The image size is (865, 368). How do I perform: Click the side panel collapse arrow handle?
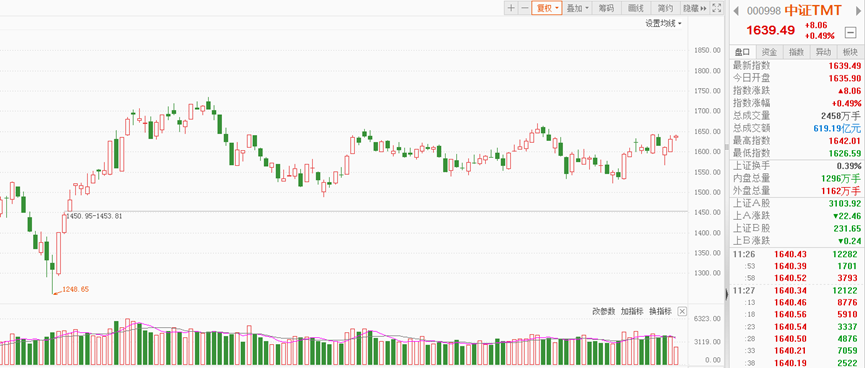(727, 294)
